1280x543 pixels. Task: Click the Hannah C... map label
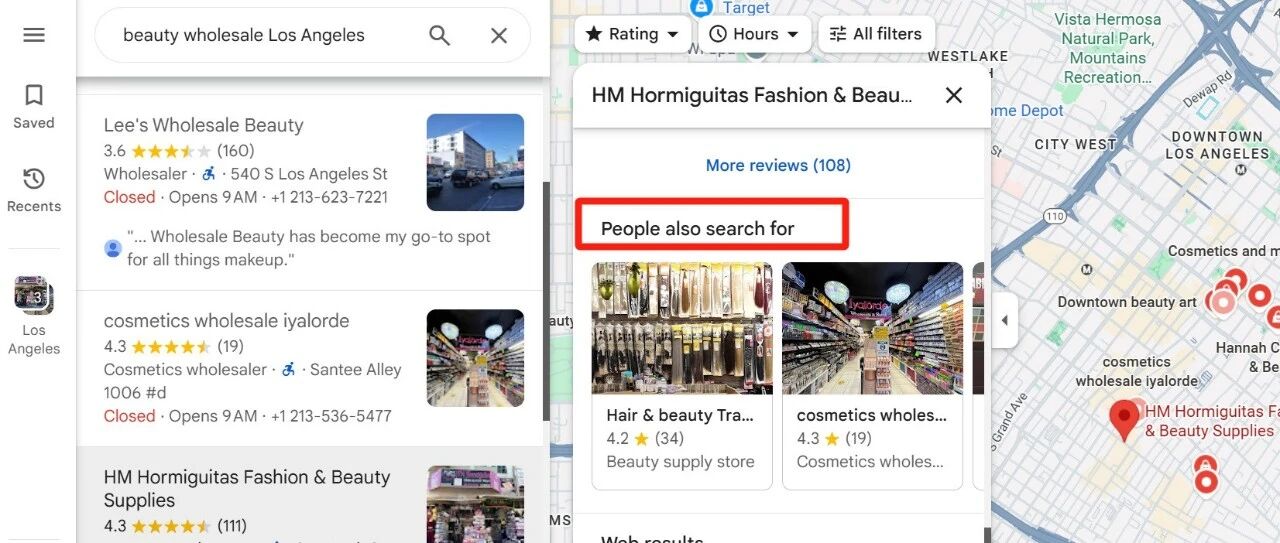[x=1247, y=357]
